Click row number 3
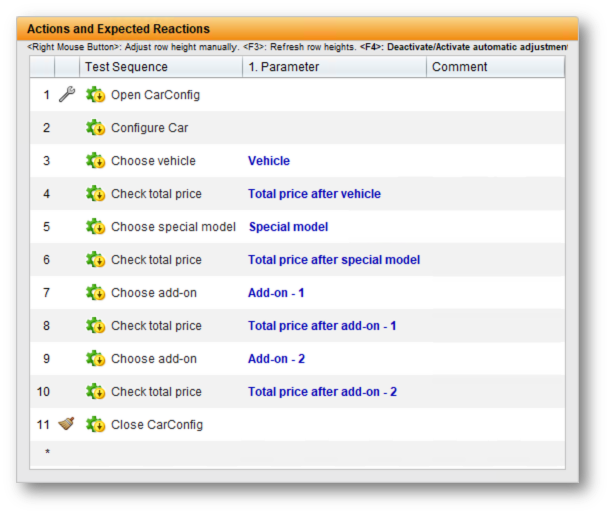 tap(46, 161)
